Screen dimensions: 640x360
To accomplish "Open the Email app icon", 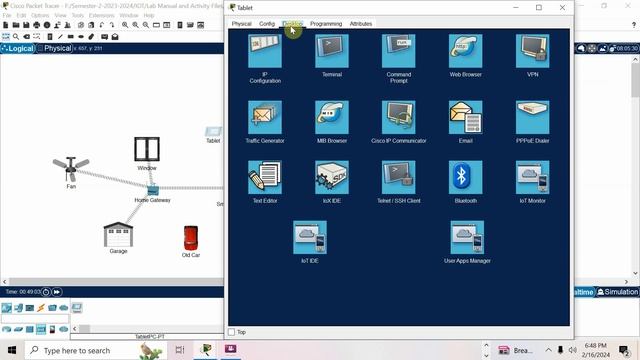I will point(465,118).
